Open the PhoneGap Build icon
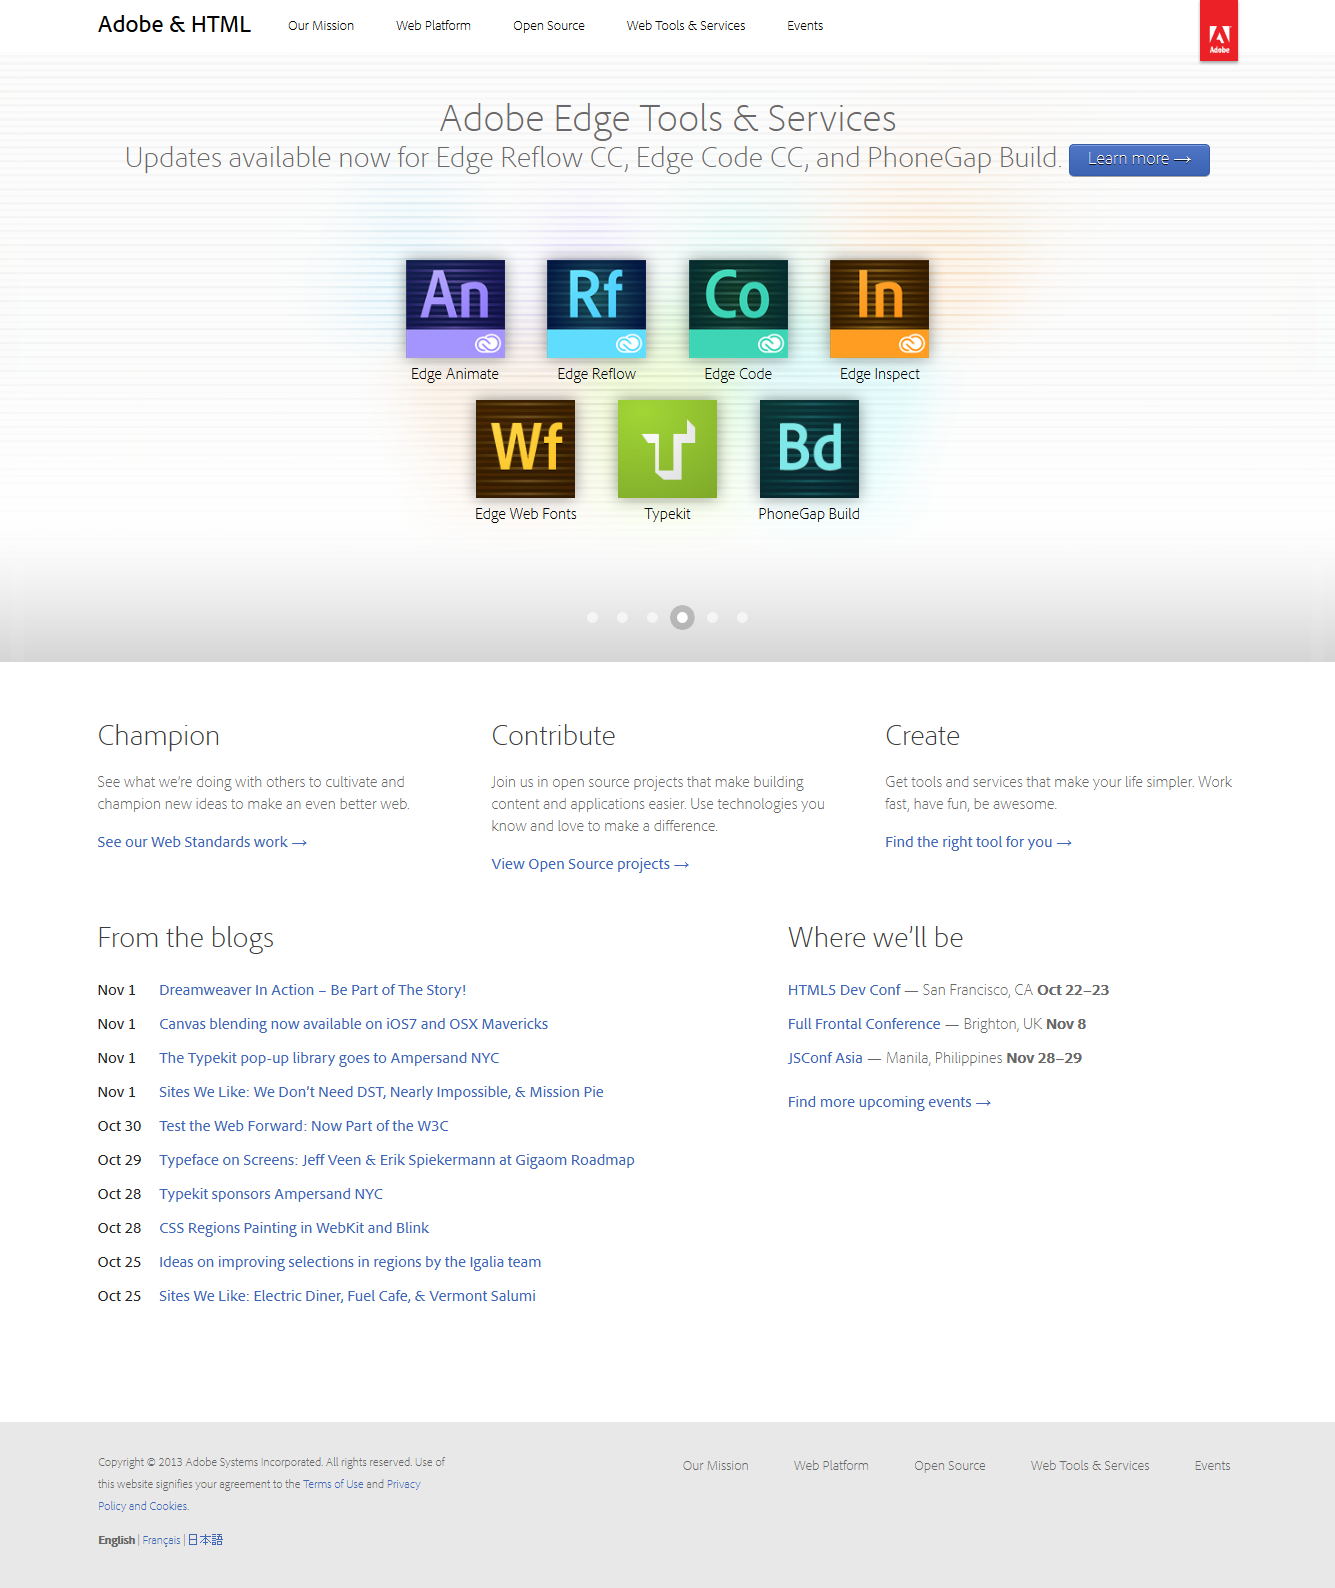The height and width of the screenshot is (1588, 1335). click(809, 449)
